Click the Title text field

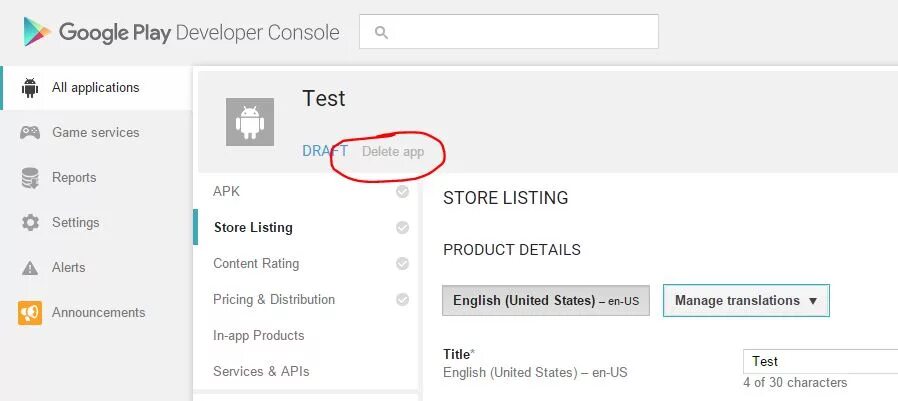(x=820, y=361)
